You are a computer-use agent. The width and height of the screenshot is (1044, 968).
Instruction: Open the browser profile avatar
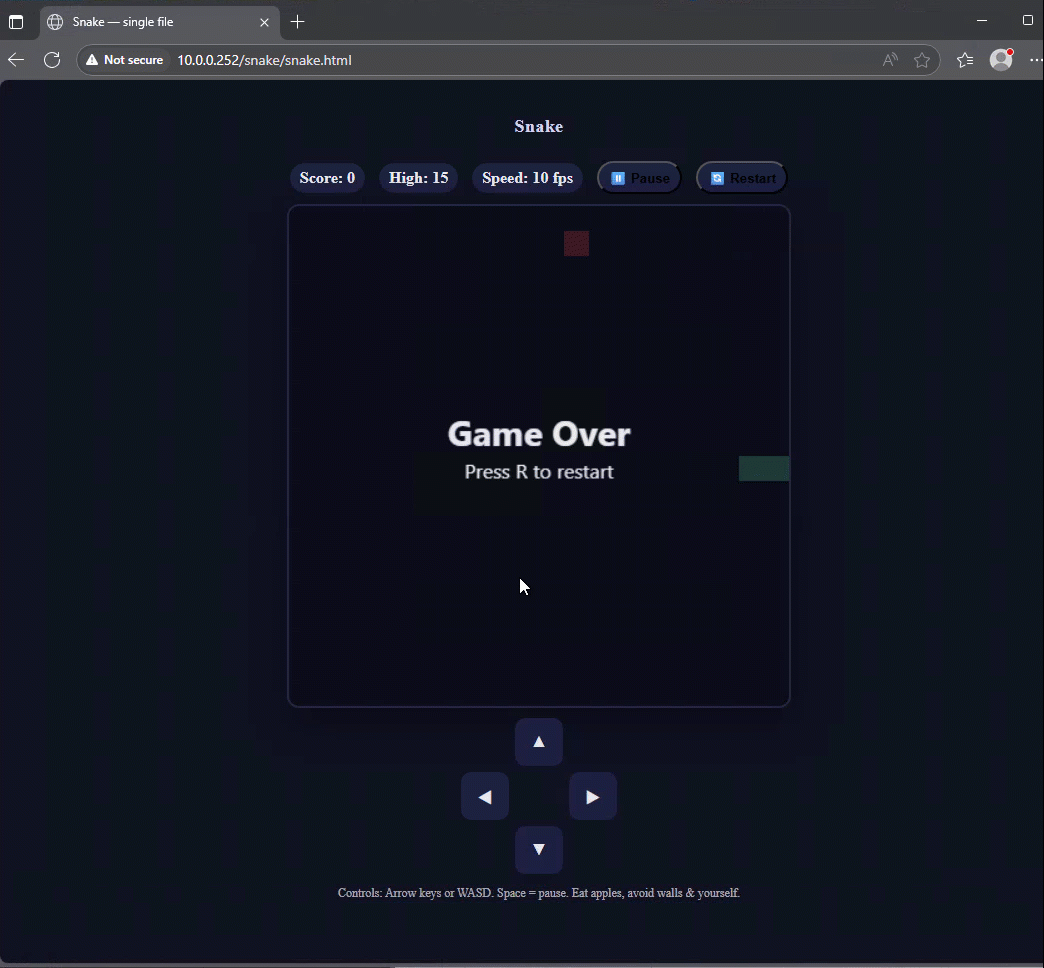pos(1000,60)
